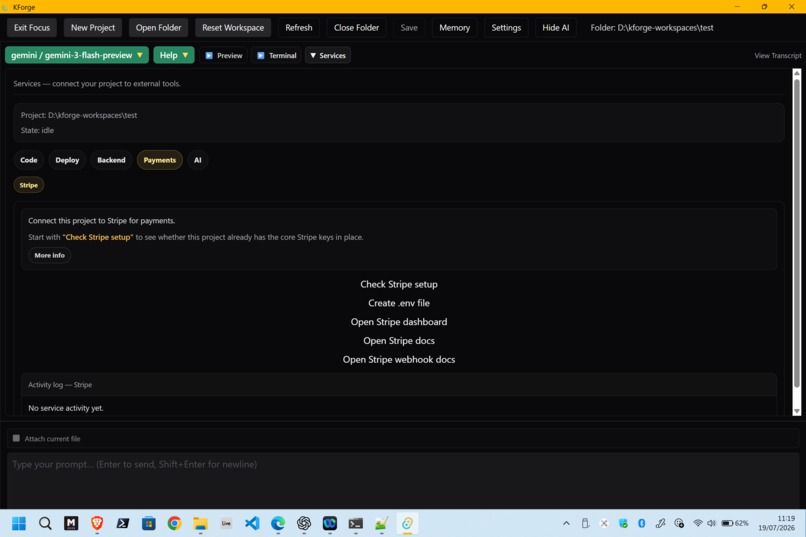Launch PowerShell from the taskbar
The image size is (806, 537).
[x=123, y=523]
